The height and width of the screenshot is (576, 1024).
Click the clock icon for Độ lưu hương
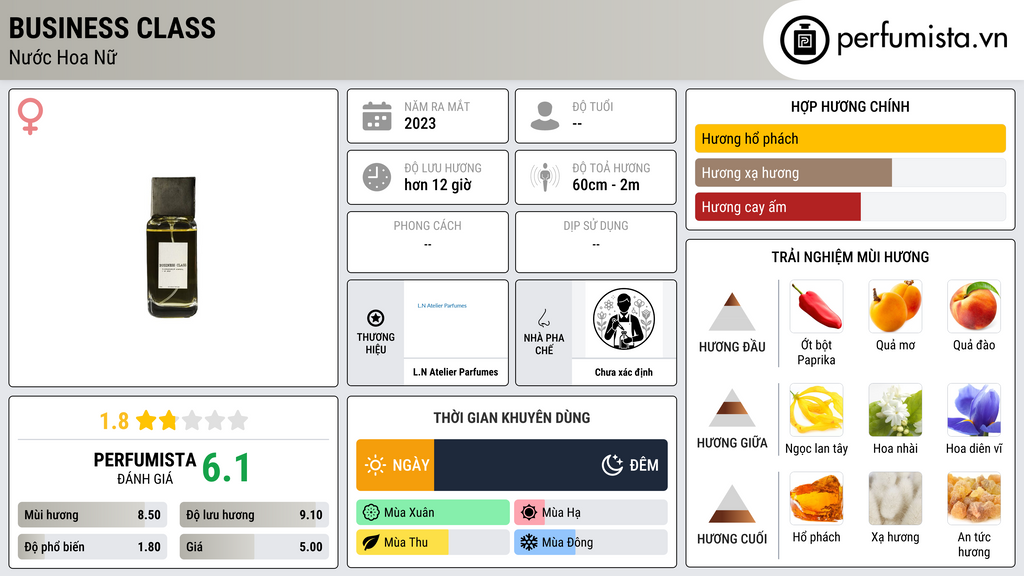[377, 177]
